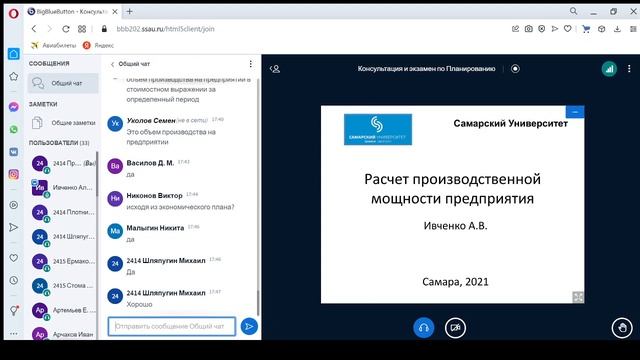The height and width of the screenshot is (360, 640).
Task: Click the users list scrollbar
Action: coord(97,173)
